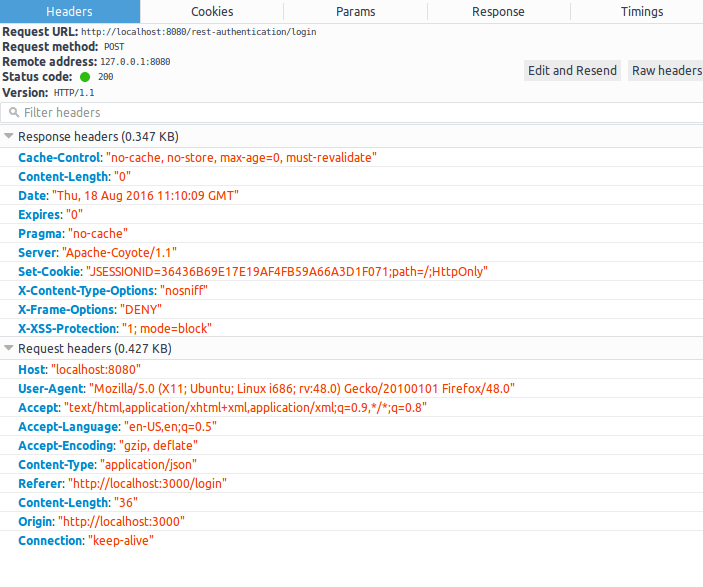Select the remote address 127.0.0.1:8080
The width and height of the screenshot is (703, 587).
coord(135,62)
